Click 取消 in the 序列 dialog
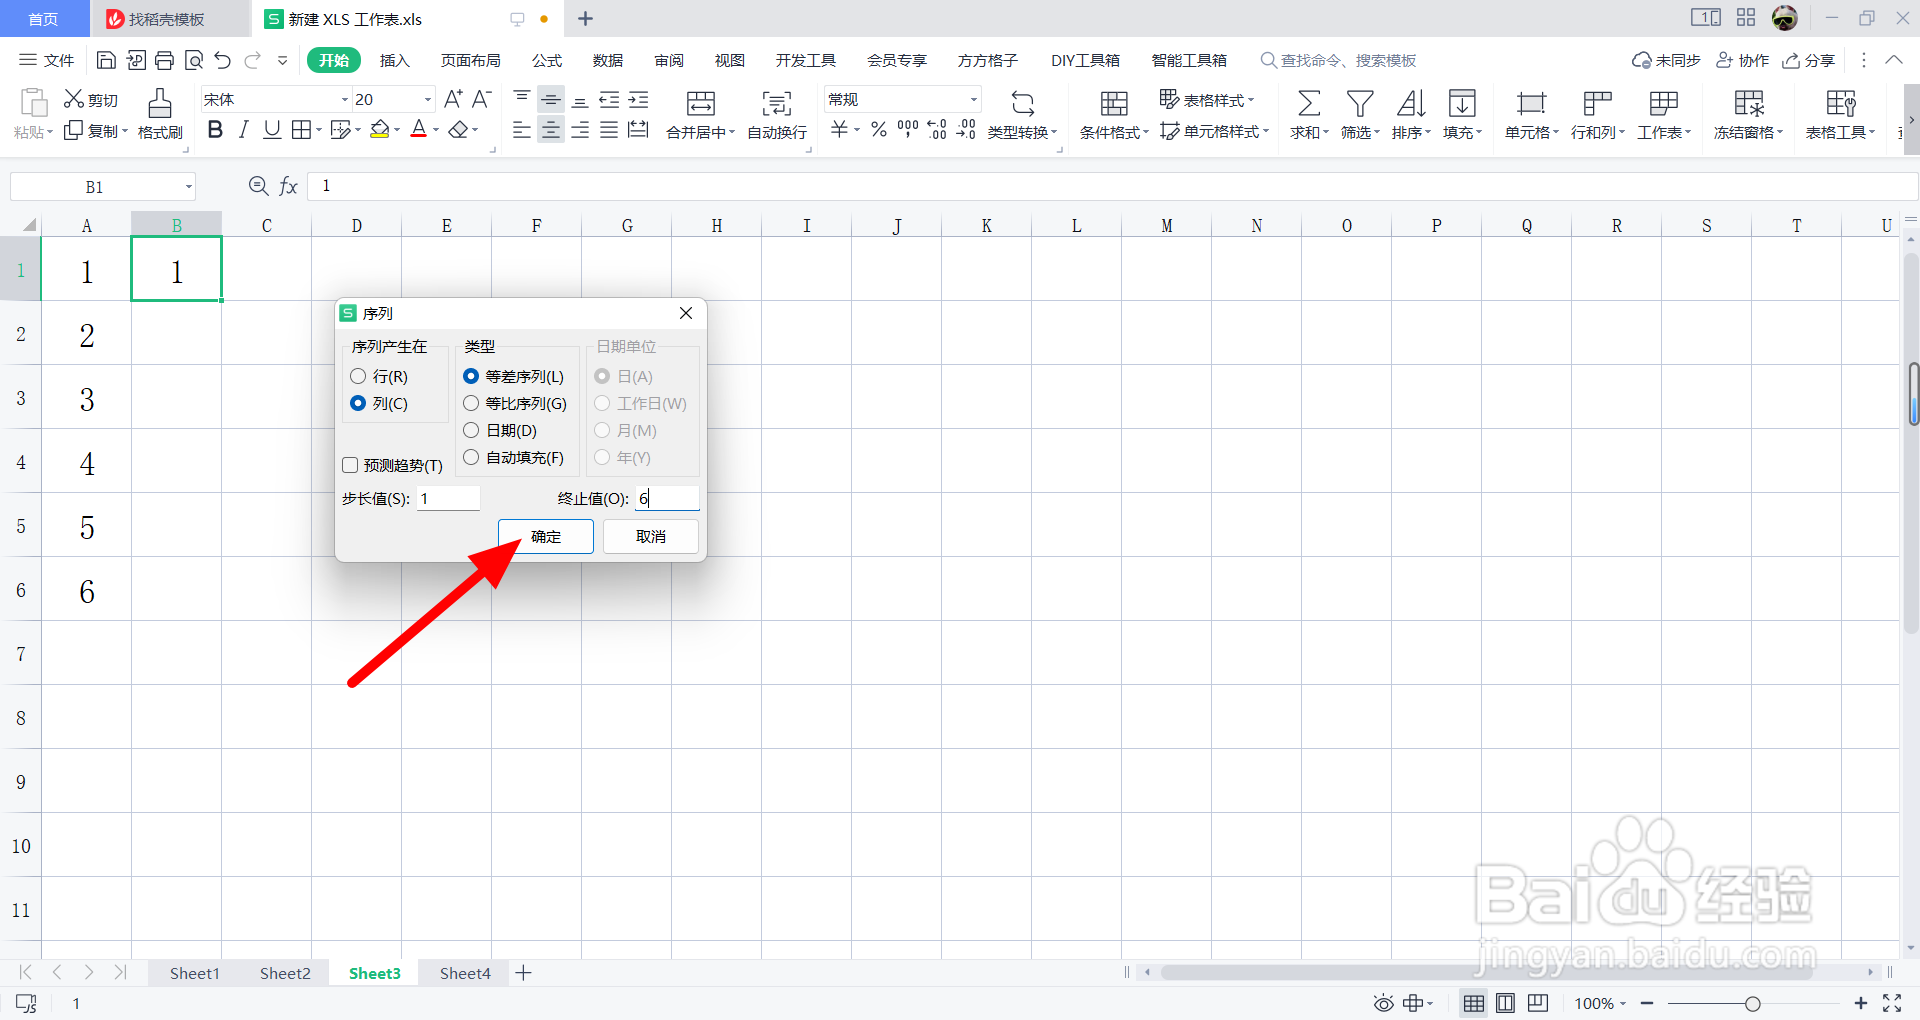The height and width of the screenshot is (1020, 1920). point(651,537)
